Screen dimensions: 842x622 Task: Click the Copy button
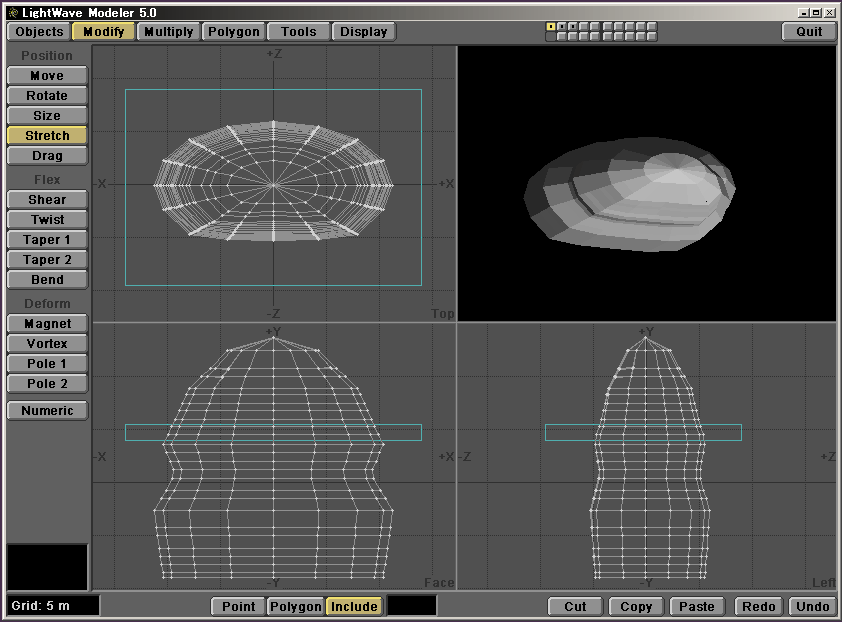click(x=636, y=606)
